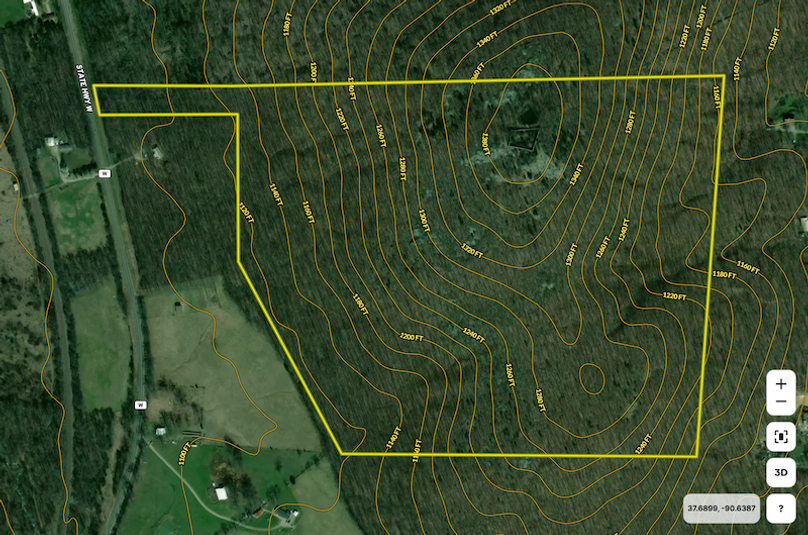This screenshot has height=535, width=808.
Task: Select the southwest corner of yellow boundary
Action: pos(342,454)
